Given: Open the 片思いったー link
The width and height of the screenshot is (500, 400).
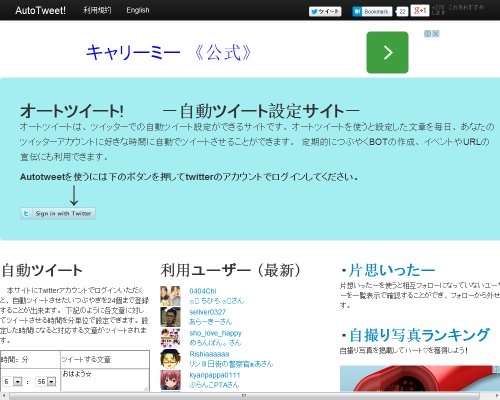Looking at the screenshot, I should tap(392, 270).
